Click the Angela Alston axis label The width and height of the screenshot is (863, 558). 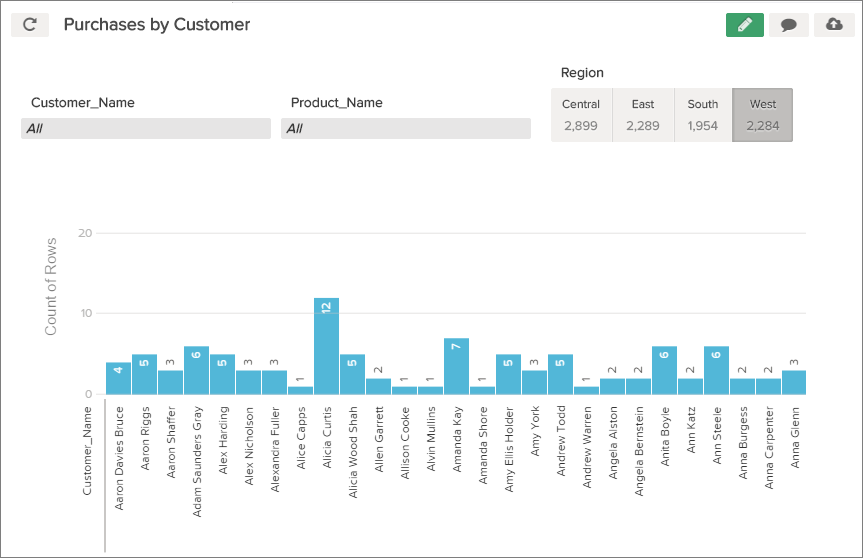click(x=613, y=442)
